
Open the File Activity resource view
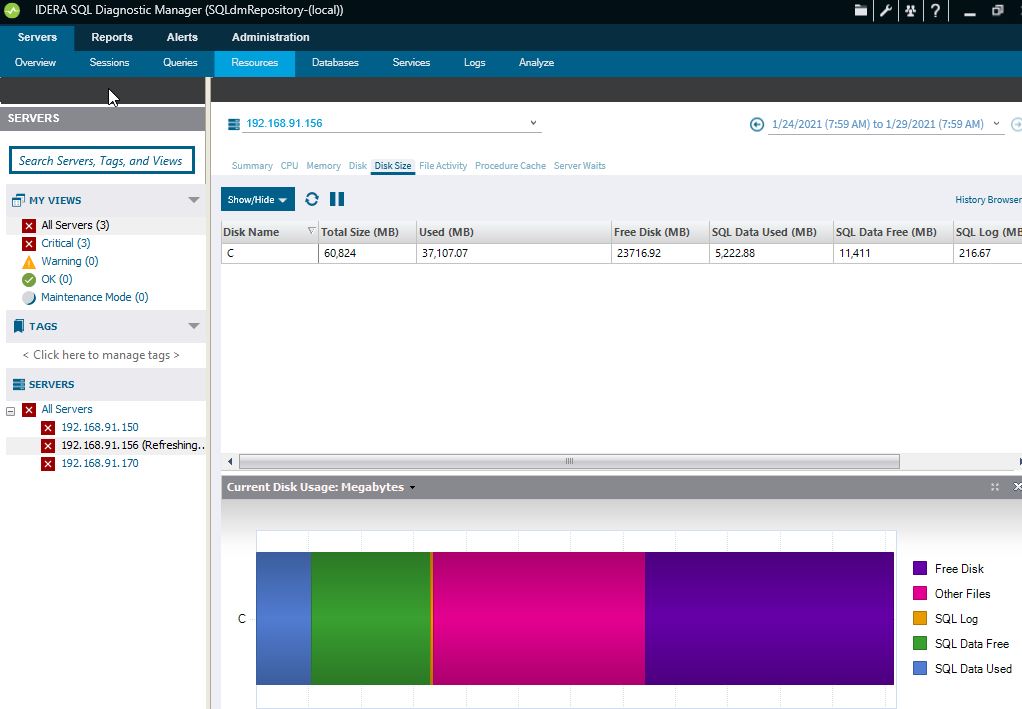443,166
